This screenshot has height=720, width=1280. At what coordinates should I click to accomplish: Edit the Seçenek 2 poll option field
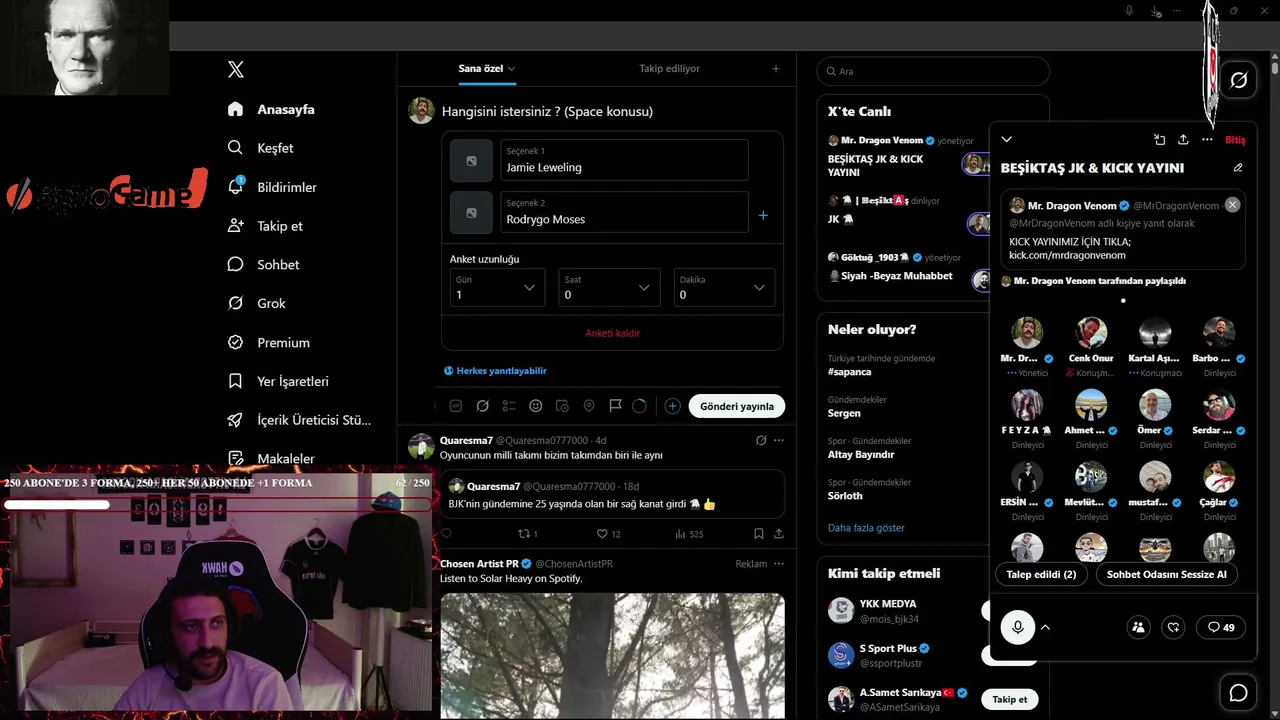(x=624, y=212)
